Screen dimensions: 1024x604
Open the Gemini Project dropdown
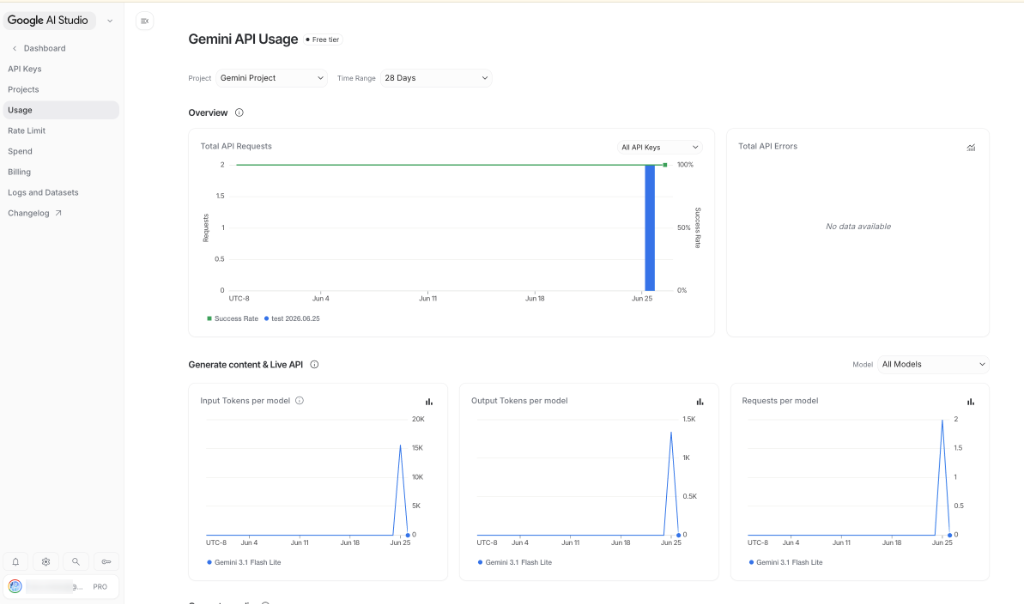point(272,78)
